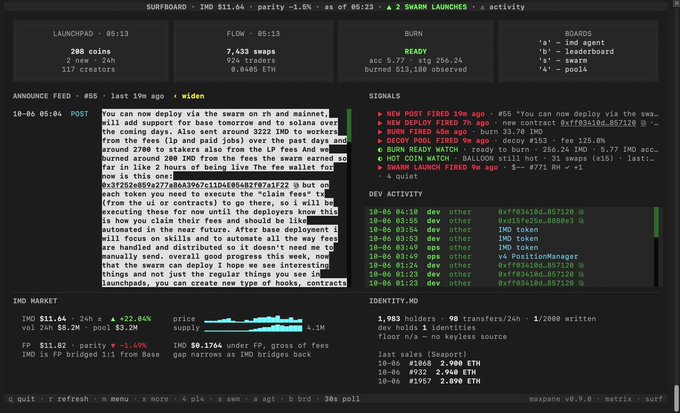
Task: Copy address icon on 04:10 dev activity row
Action: coord(581,212)
